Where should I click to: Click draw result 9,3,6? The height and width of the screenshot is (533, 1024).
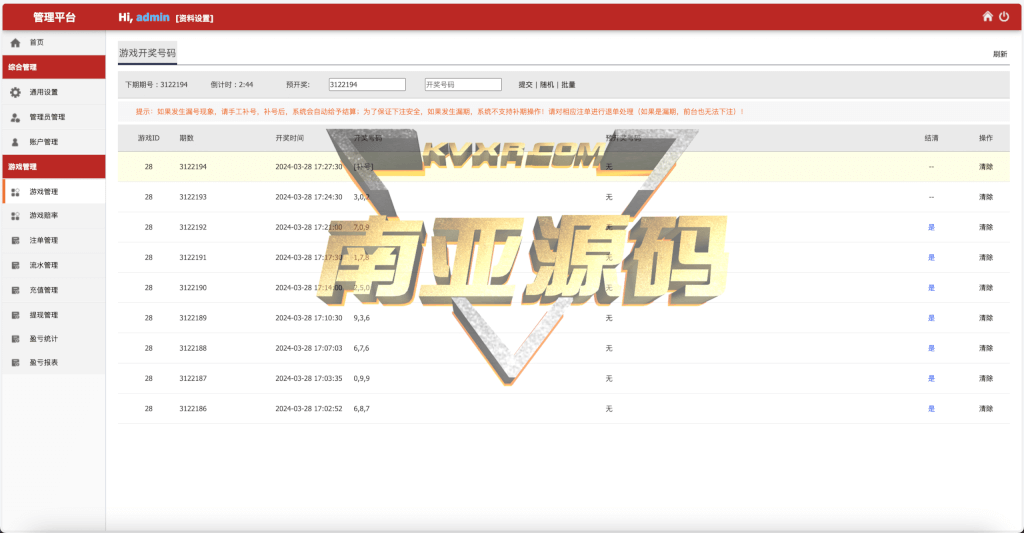tap(362, 318)
